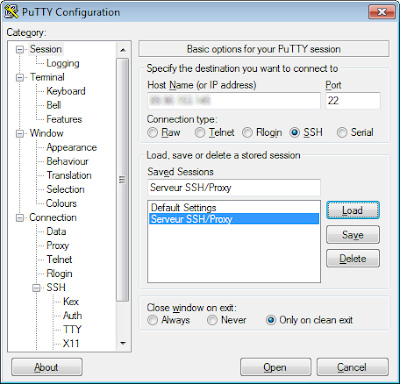Viewport: 400px width, 384px height.
Task: Collapse the Connection tree node
Action: coord(20,218)
